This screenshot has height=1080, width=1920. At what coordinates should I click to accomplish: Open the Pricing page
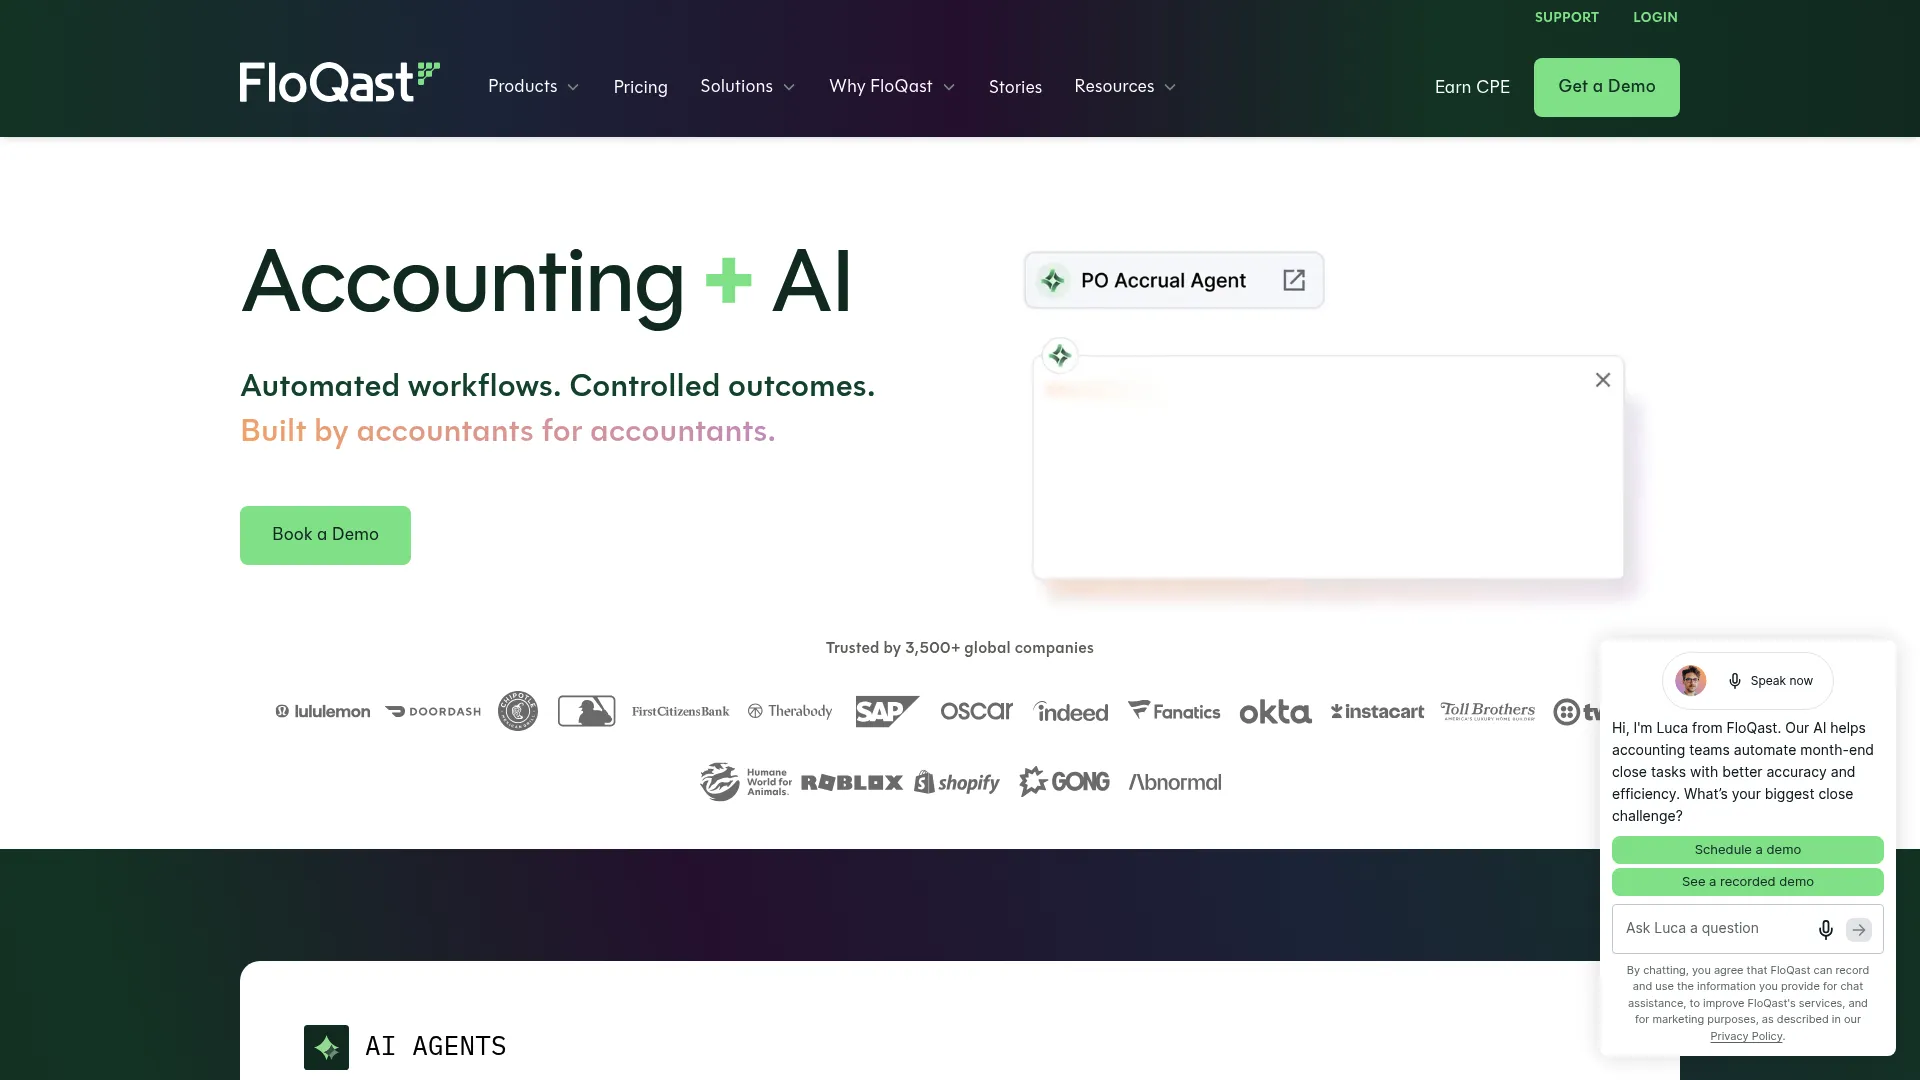coord(640,87)
